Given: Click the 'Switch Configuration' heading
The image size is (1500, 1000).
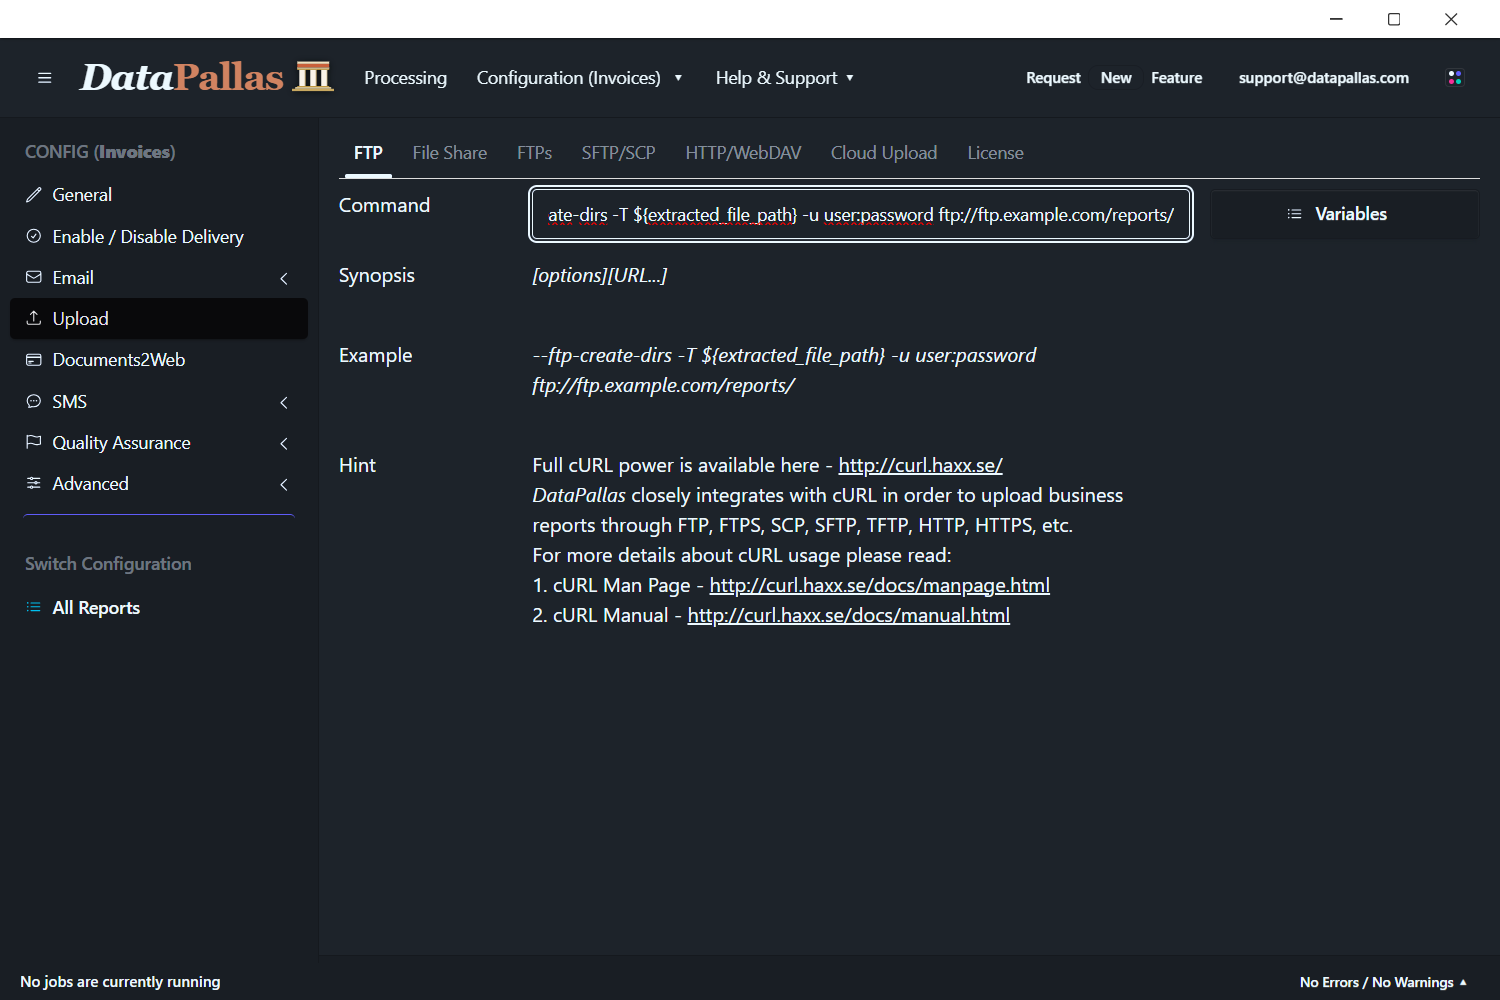Looking at the screenshot, I should [108, 564].
